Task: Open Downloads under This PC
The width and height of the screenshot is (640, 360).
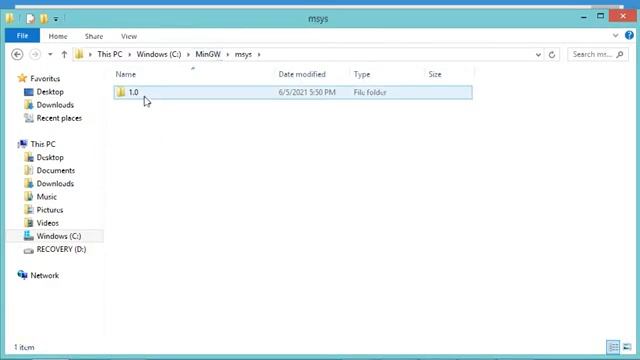Action: tap(55, 183)
